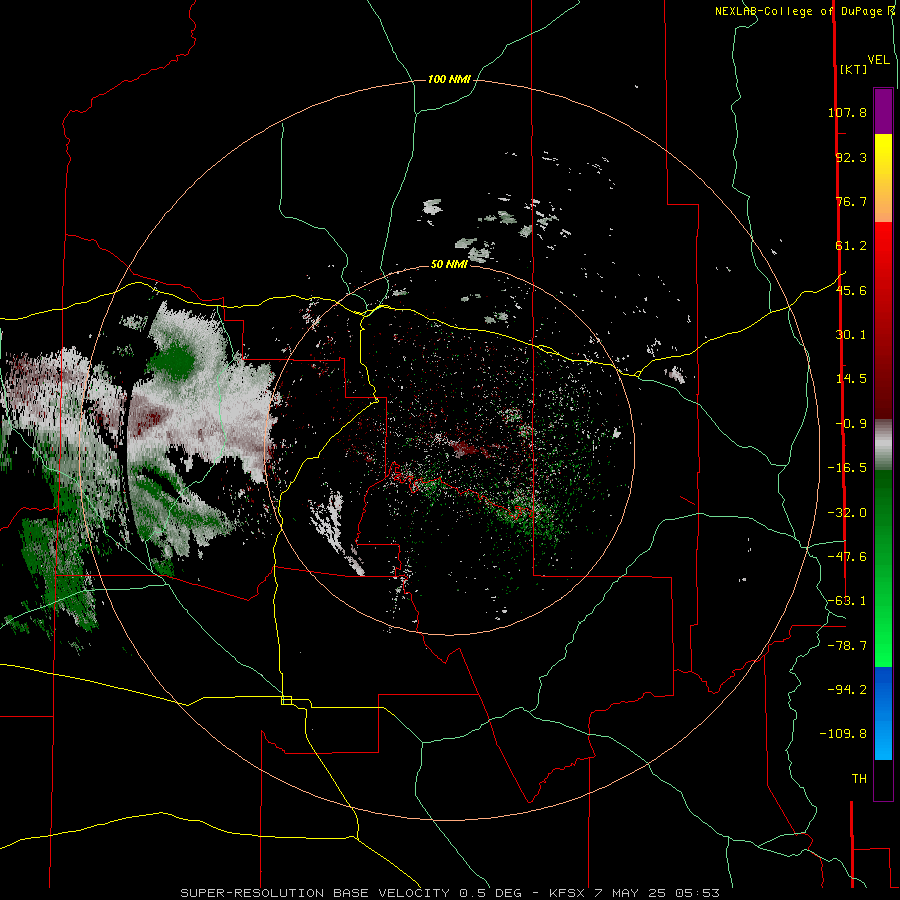Click the -16.5 scale value
Image resolution: width=900 pixels, height=900 pixels.
847,468
